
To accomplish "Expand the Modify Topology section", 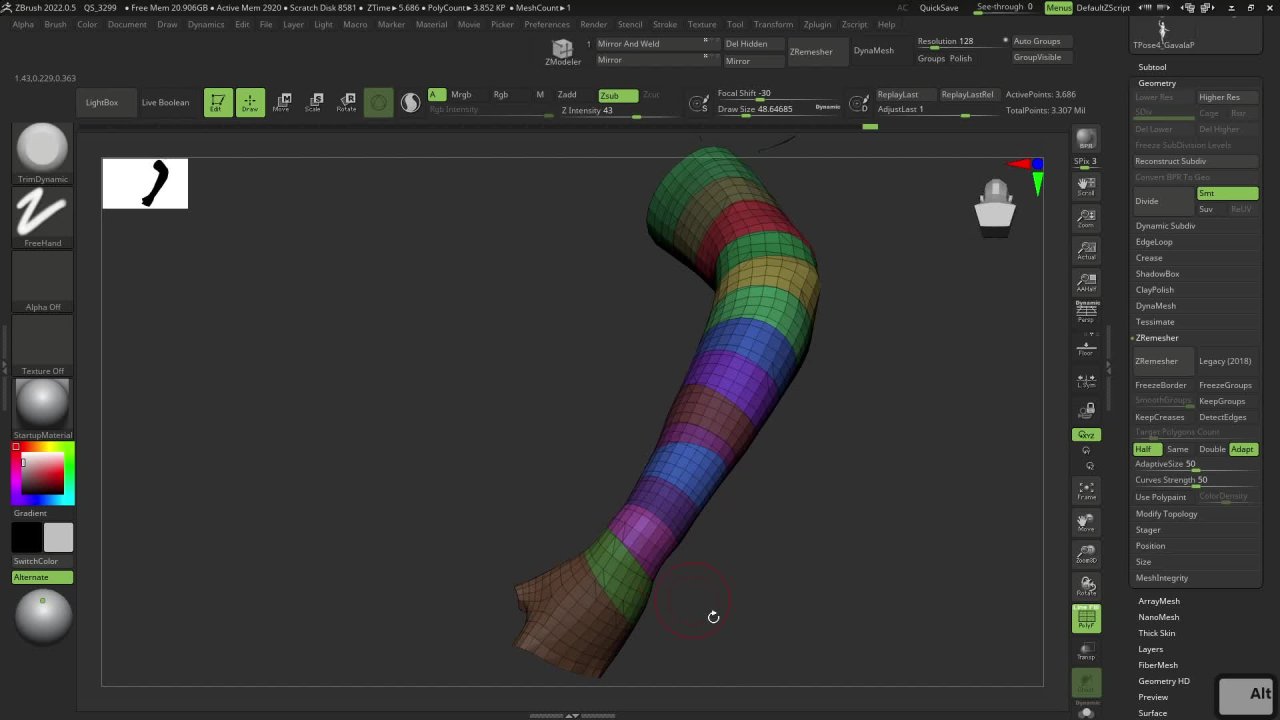I will point(1166,514).
